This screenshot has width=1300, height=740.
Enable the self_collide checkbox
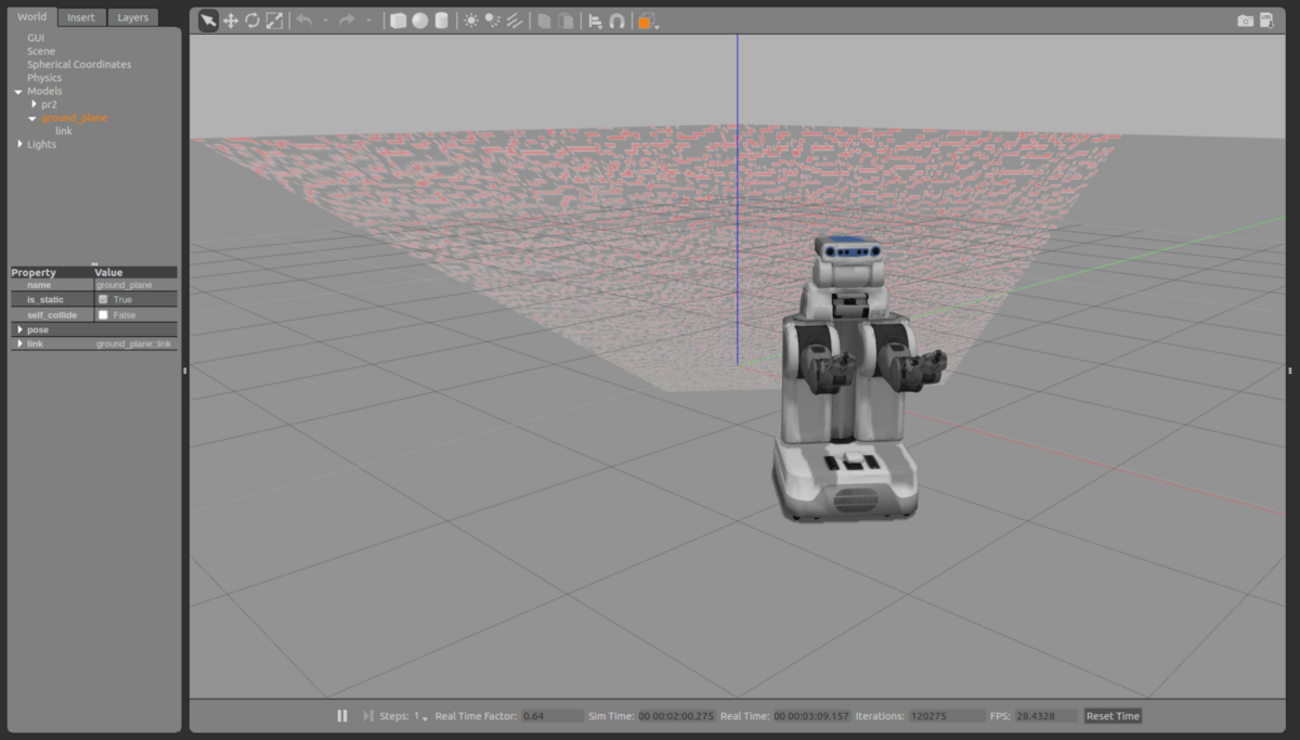point(103,315)
